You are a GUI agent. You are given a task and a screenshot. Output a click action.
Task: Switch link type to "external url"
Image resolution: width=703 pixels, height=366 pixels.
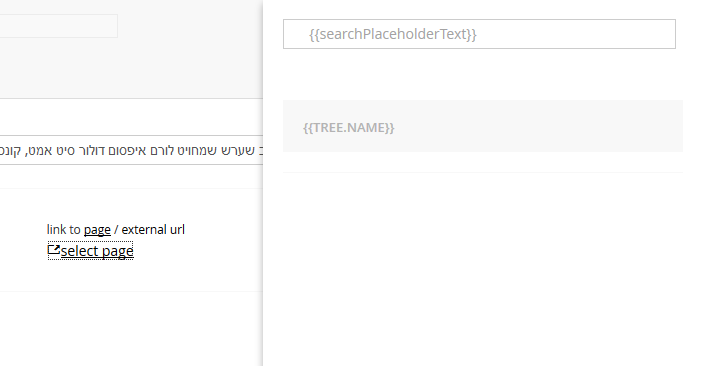153,230
